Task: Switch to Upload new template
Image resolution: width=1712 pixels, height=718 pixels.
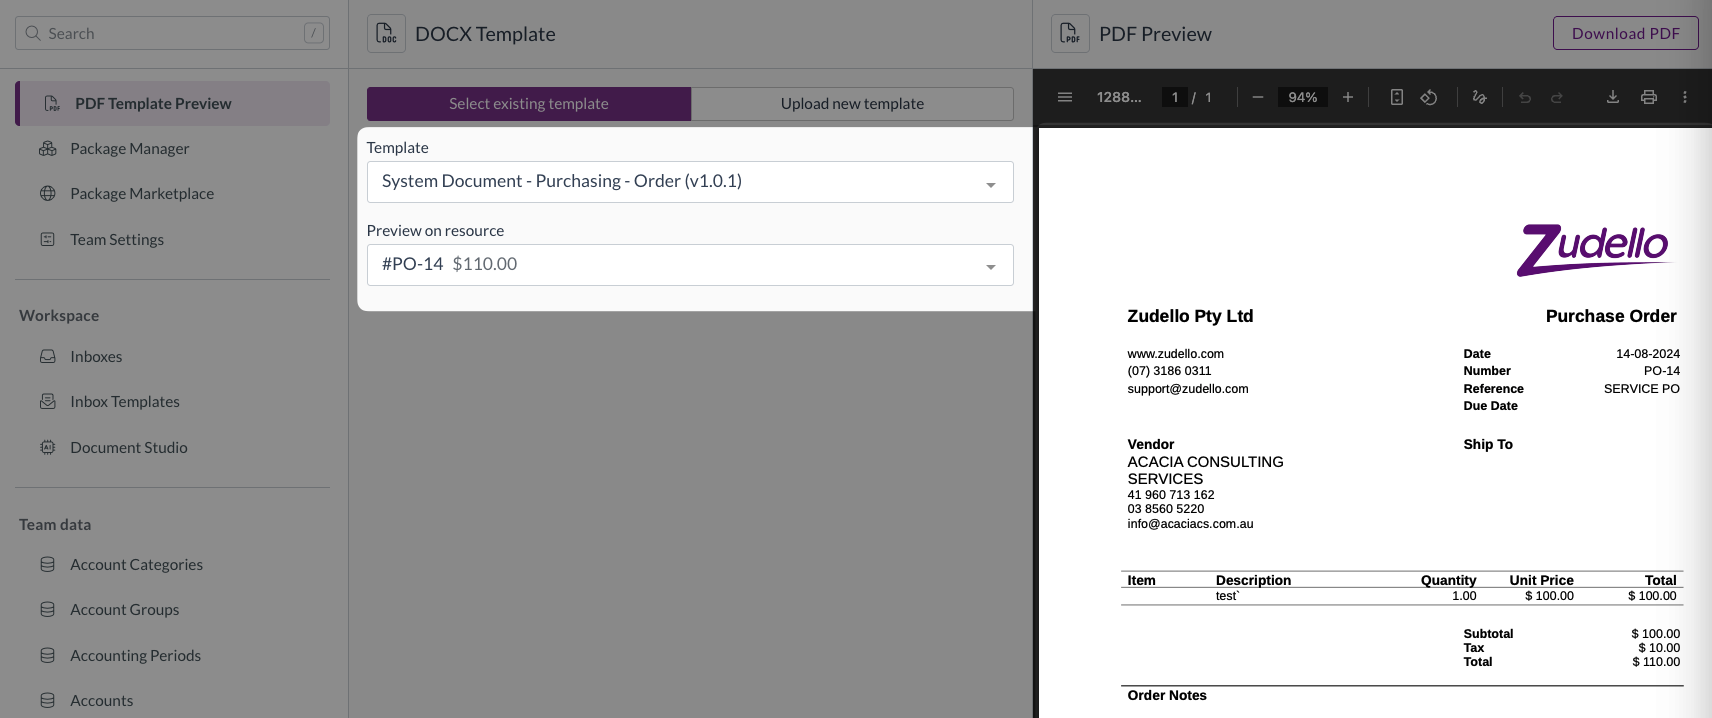Action: 852,104
